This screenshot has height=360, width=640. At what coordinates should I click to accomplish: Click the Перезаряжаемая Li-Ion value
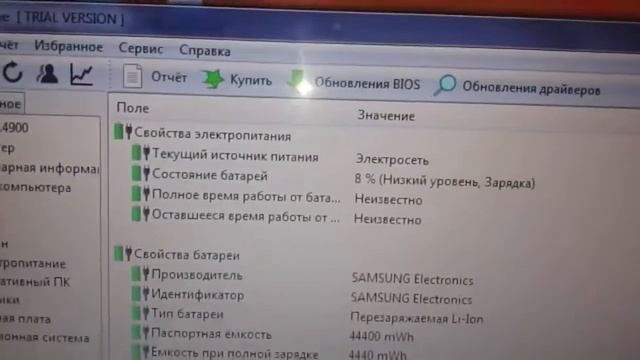click(417, 318)
